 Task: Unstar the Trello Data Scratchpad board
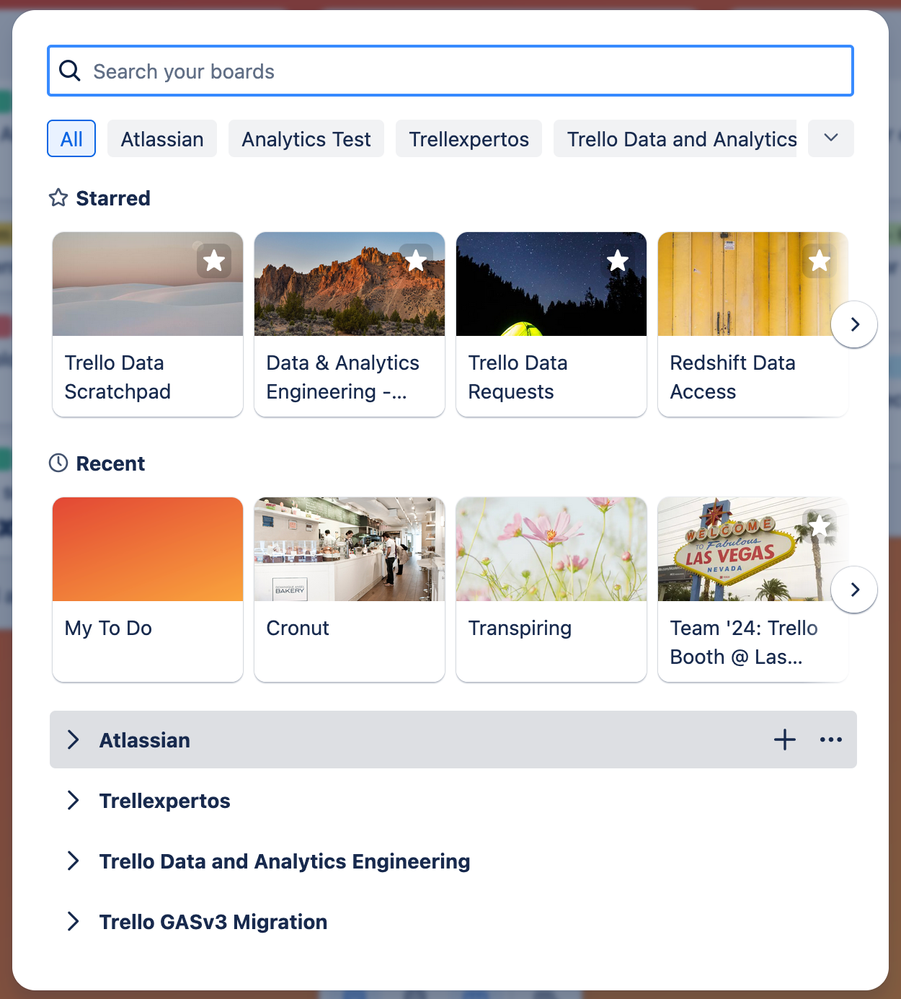click(x=214, y=261)
